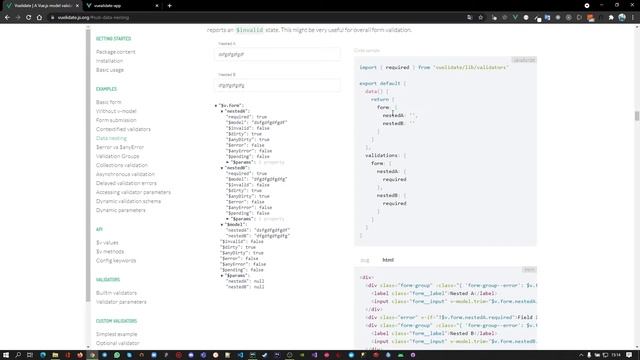The image size is (640, 360).
Task: Open the Validation Groups example
Action: pyautogui.click(x=118, y=156)
